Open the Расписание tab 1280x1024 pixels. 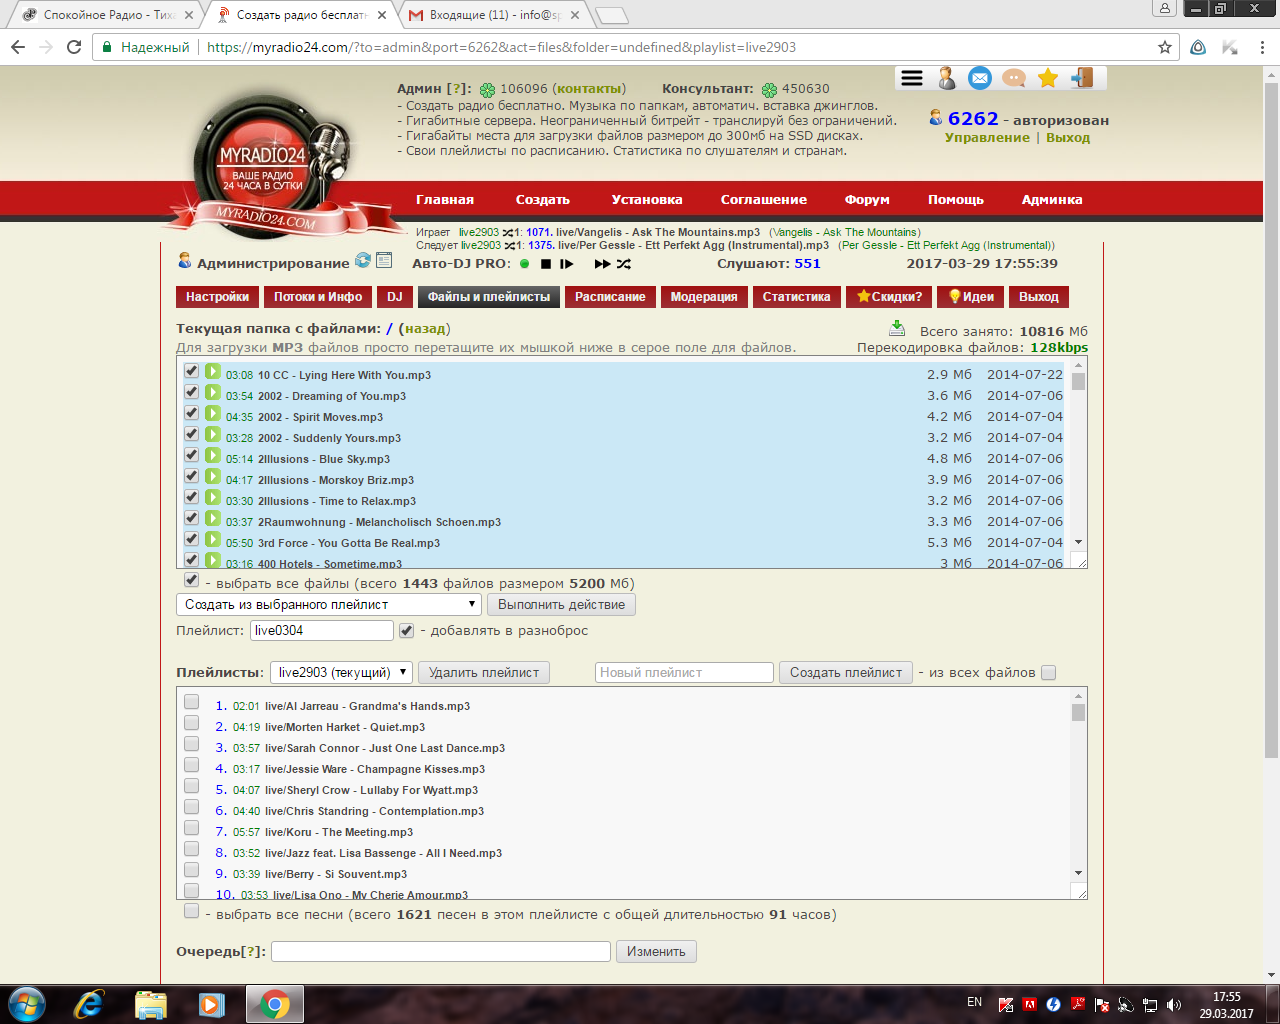pyautogui.click(x=610, y=297)
